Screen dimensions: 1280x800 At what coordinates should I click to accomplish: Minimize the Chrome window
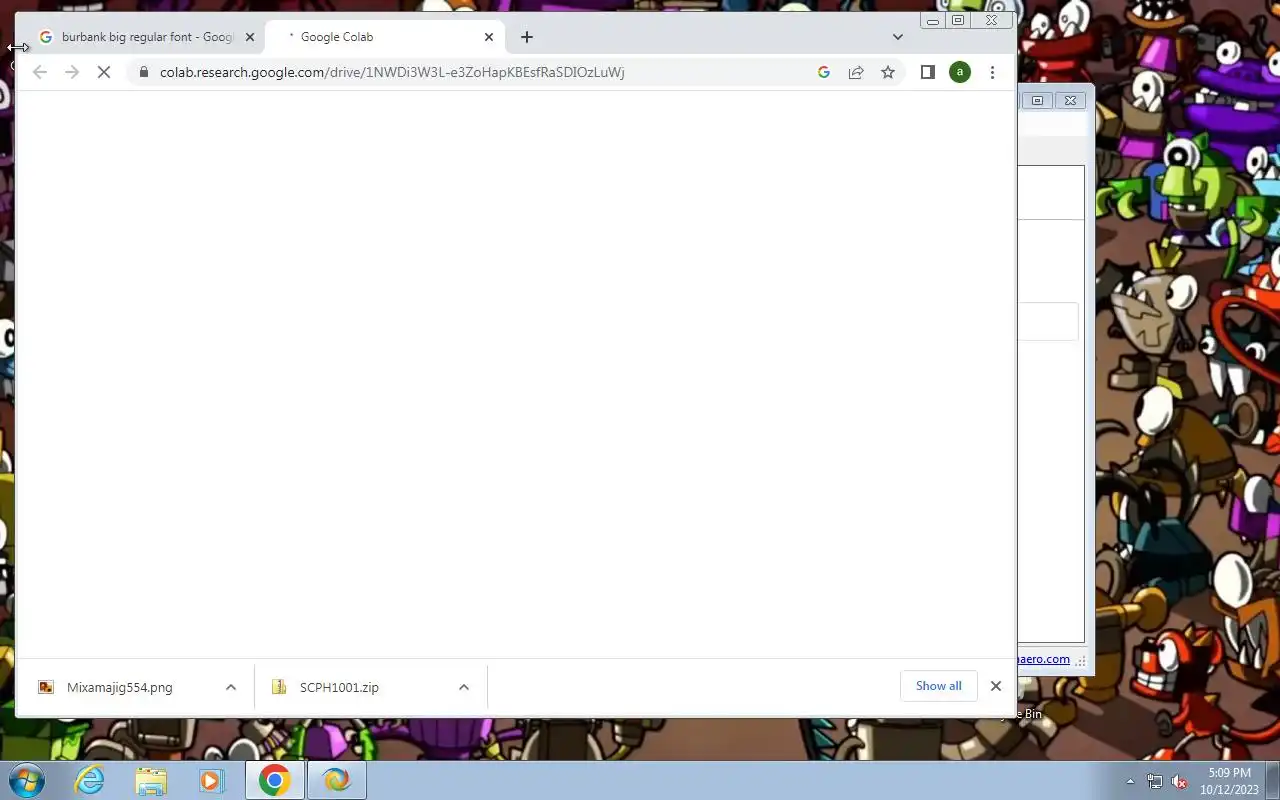pos(932,20)
